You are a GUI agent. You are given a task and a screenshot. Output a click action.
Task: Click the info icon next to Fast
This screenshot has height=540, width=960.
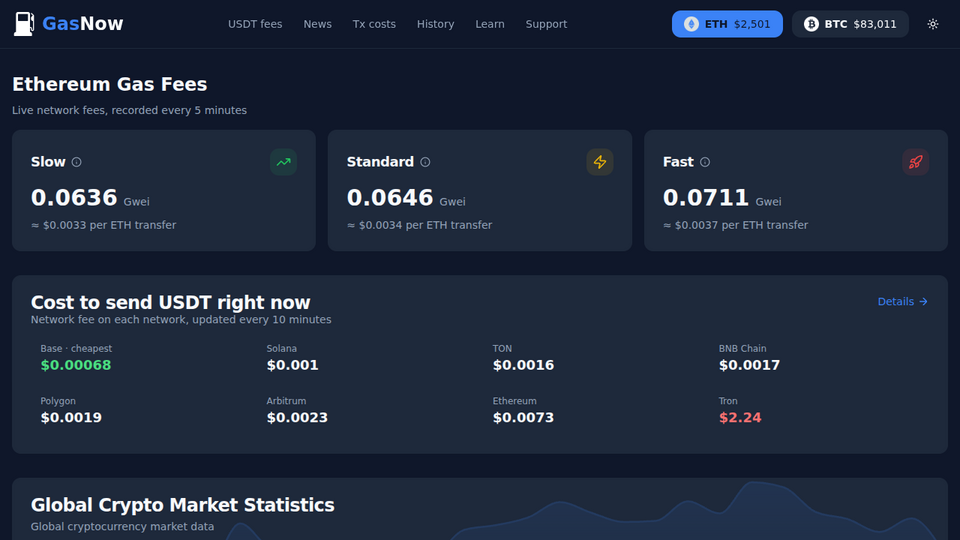point(705,162)
